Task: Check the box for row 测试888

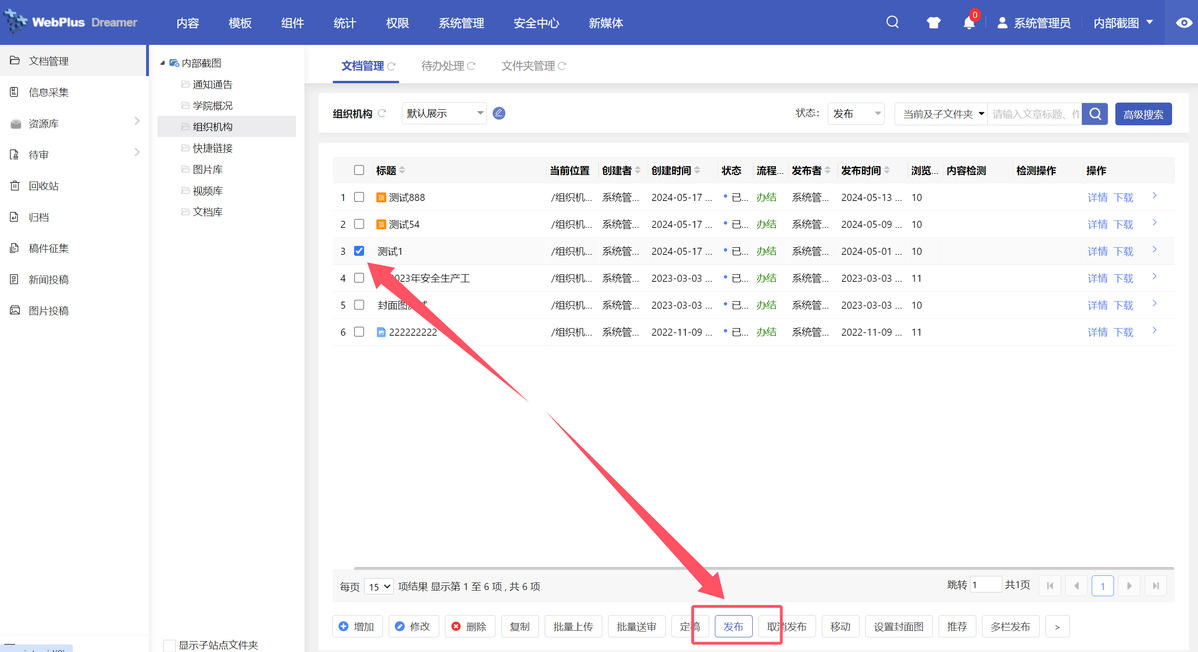Action: pos(359,197)
